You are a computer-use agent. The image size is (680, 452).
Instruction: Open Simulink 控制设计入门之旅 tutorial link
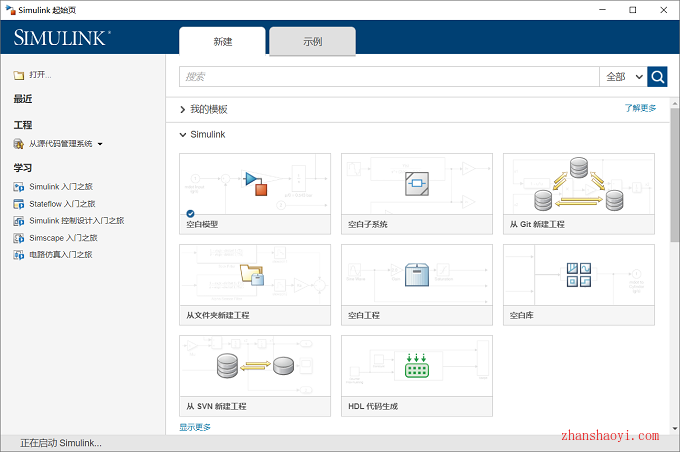point(77,221)
